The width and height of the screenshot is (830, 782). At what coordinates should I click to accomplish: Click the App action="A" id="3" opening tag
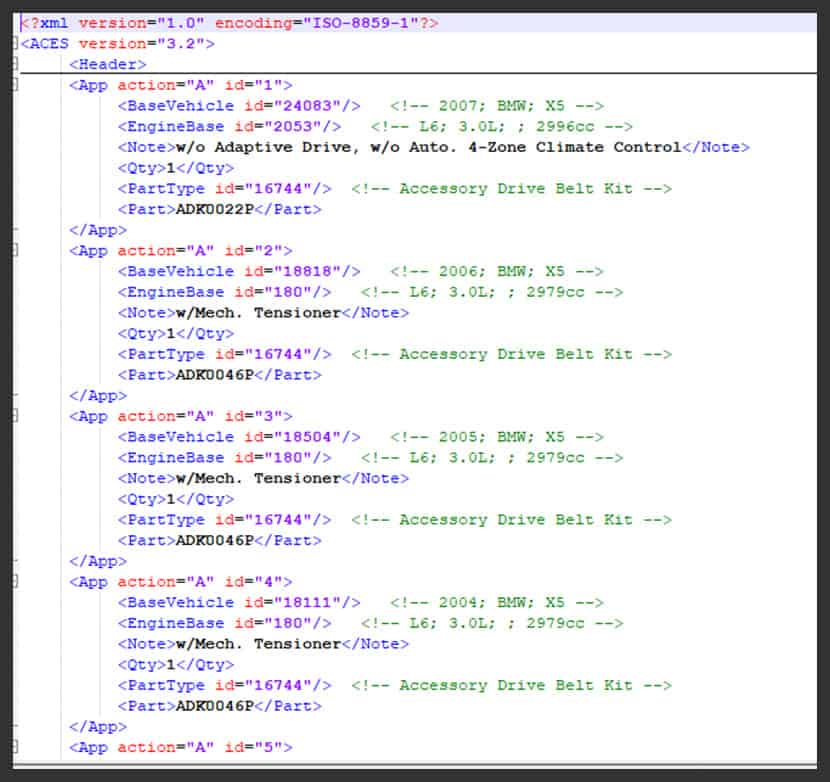coord(181,416)
